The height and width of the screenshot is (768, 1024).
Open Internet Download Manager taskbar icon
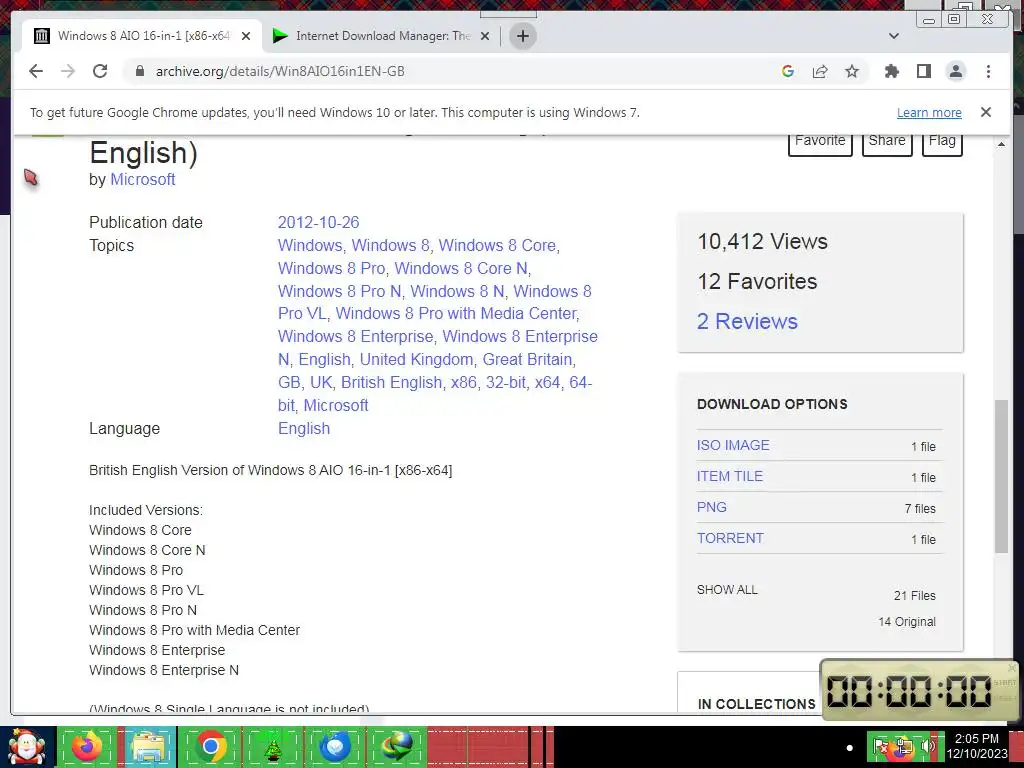pyautogui.click(x=396, y=747)
